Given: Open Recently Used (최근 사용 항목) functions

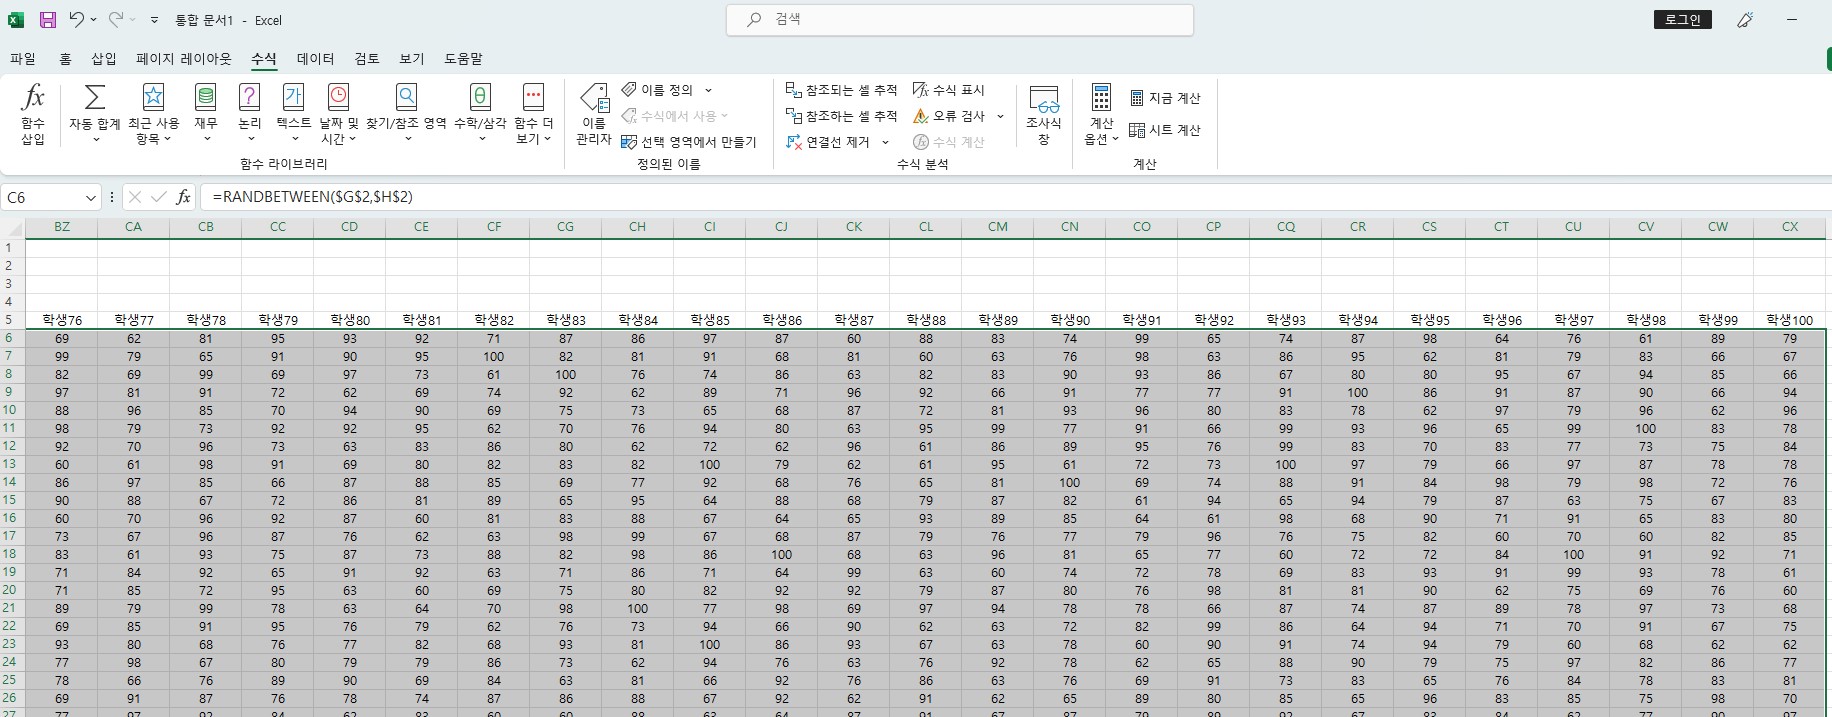Looking at the screenshot, I should pos(153,114).
